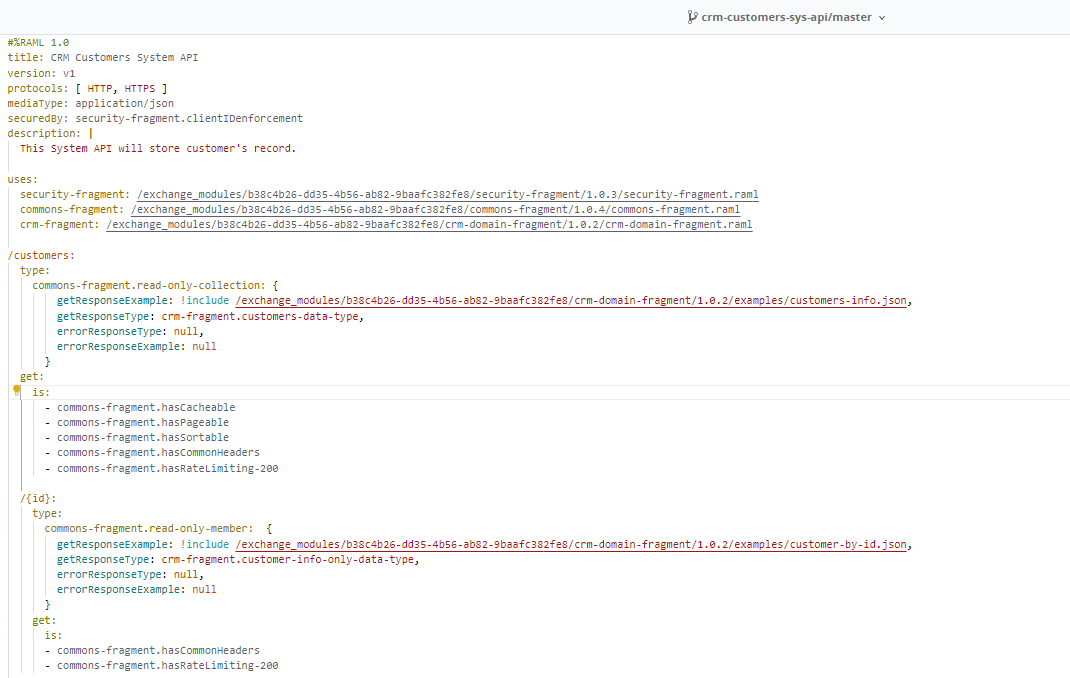This screenshot has width=1070, height=678.
Task: Click the git branch icon beside crm-customers-sys-api/master
Action: coord(693,17)
